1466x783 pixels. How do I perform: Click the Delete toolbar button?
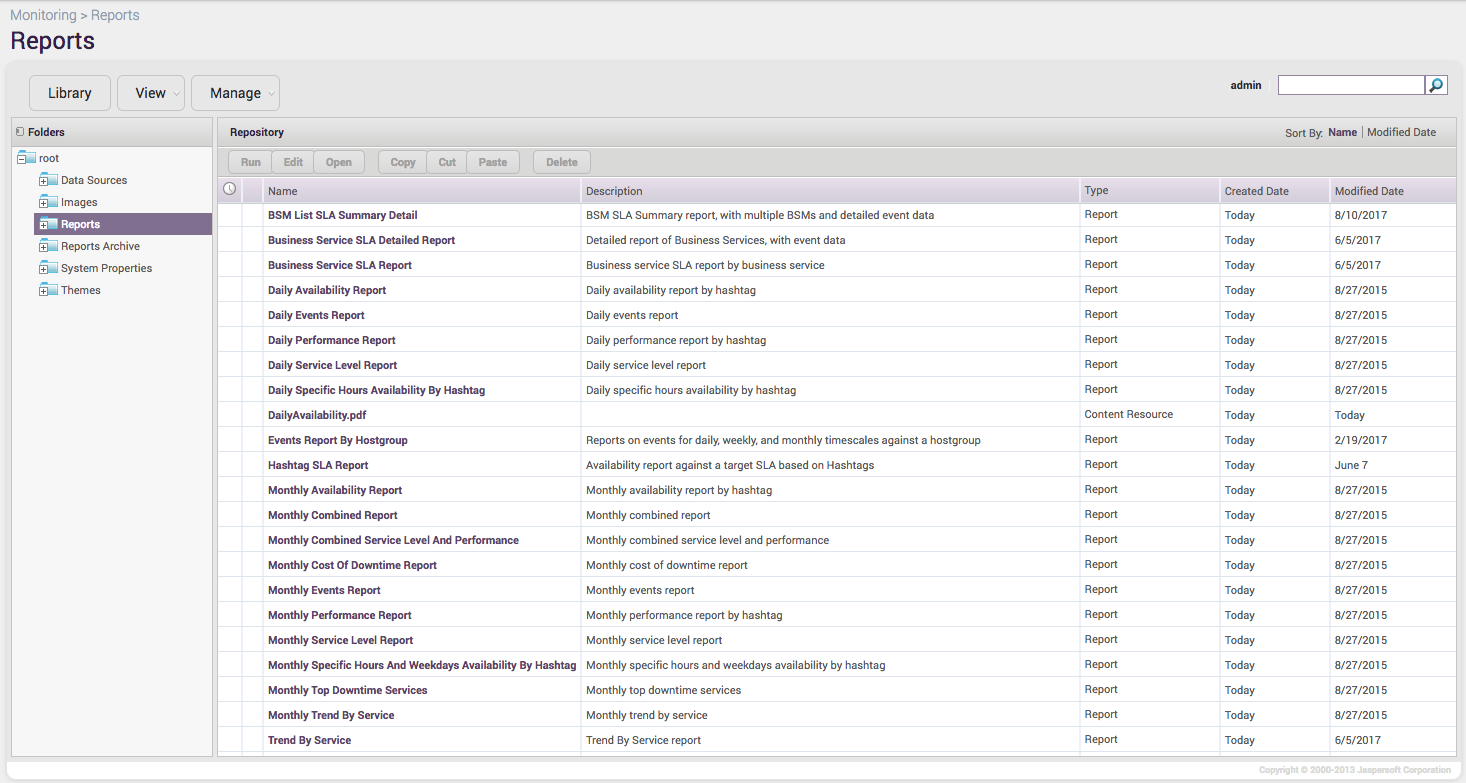[561, 162]
